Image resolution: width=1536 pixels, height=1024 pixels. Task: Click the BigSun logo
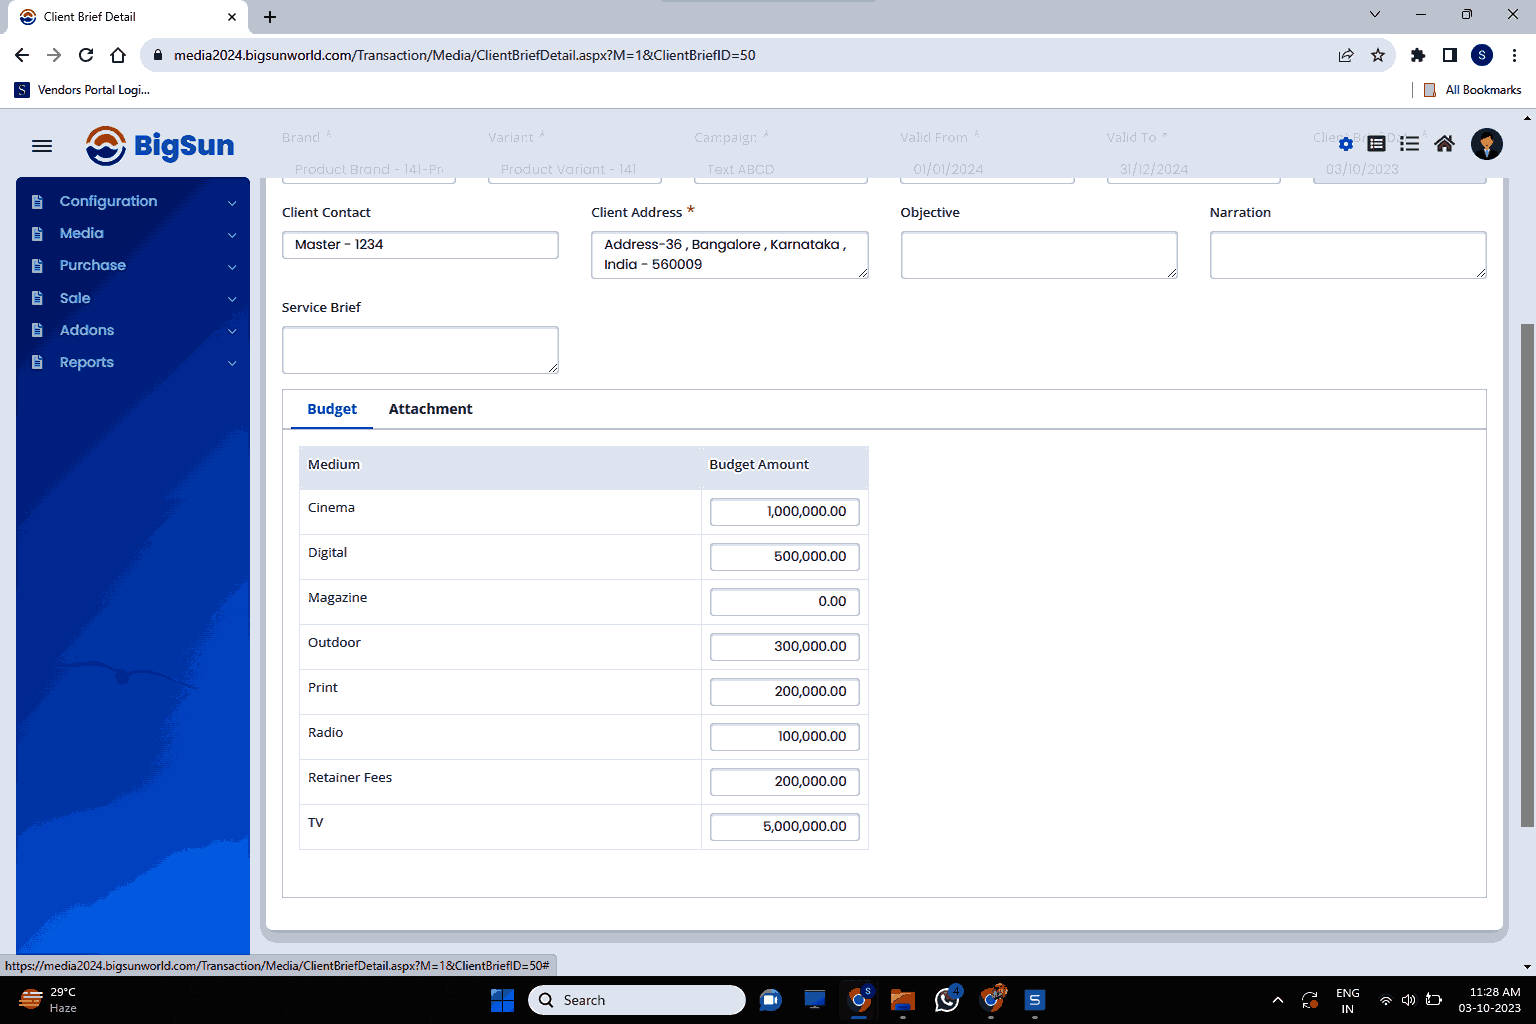click(x=160, y=146)
